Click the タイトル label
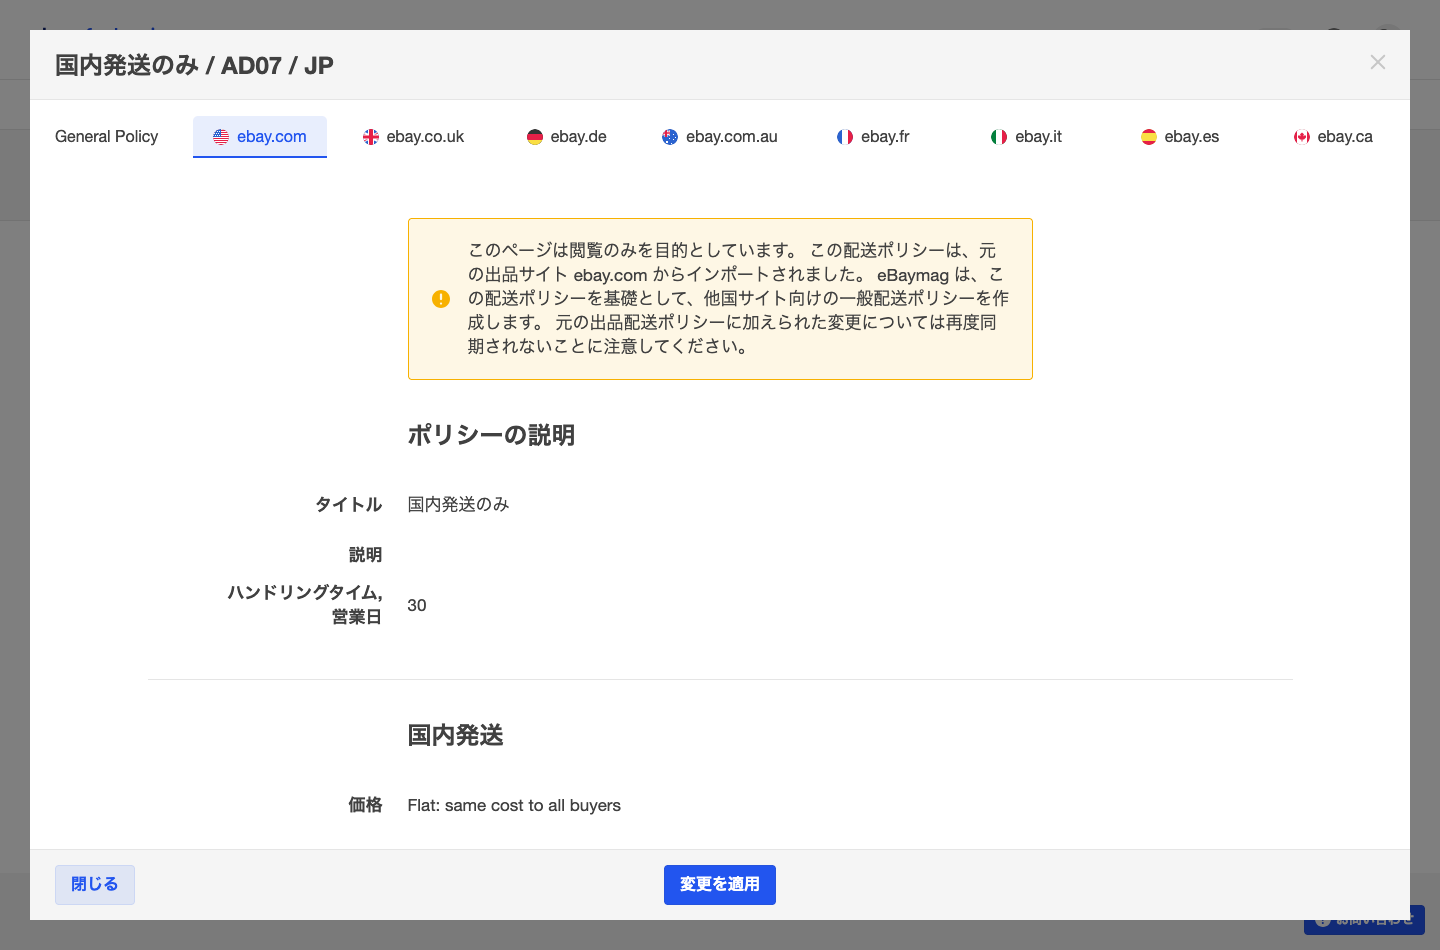 (349, 504)
